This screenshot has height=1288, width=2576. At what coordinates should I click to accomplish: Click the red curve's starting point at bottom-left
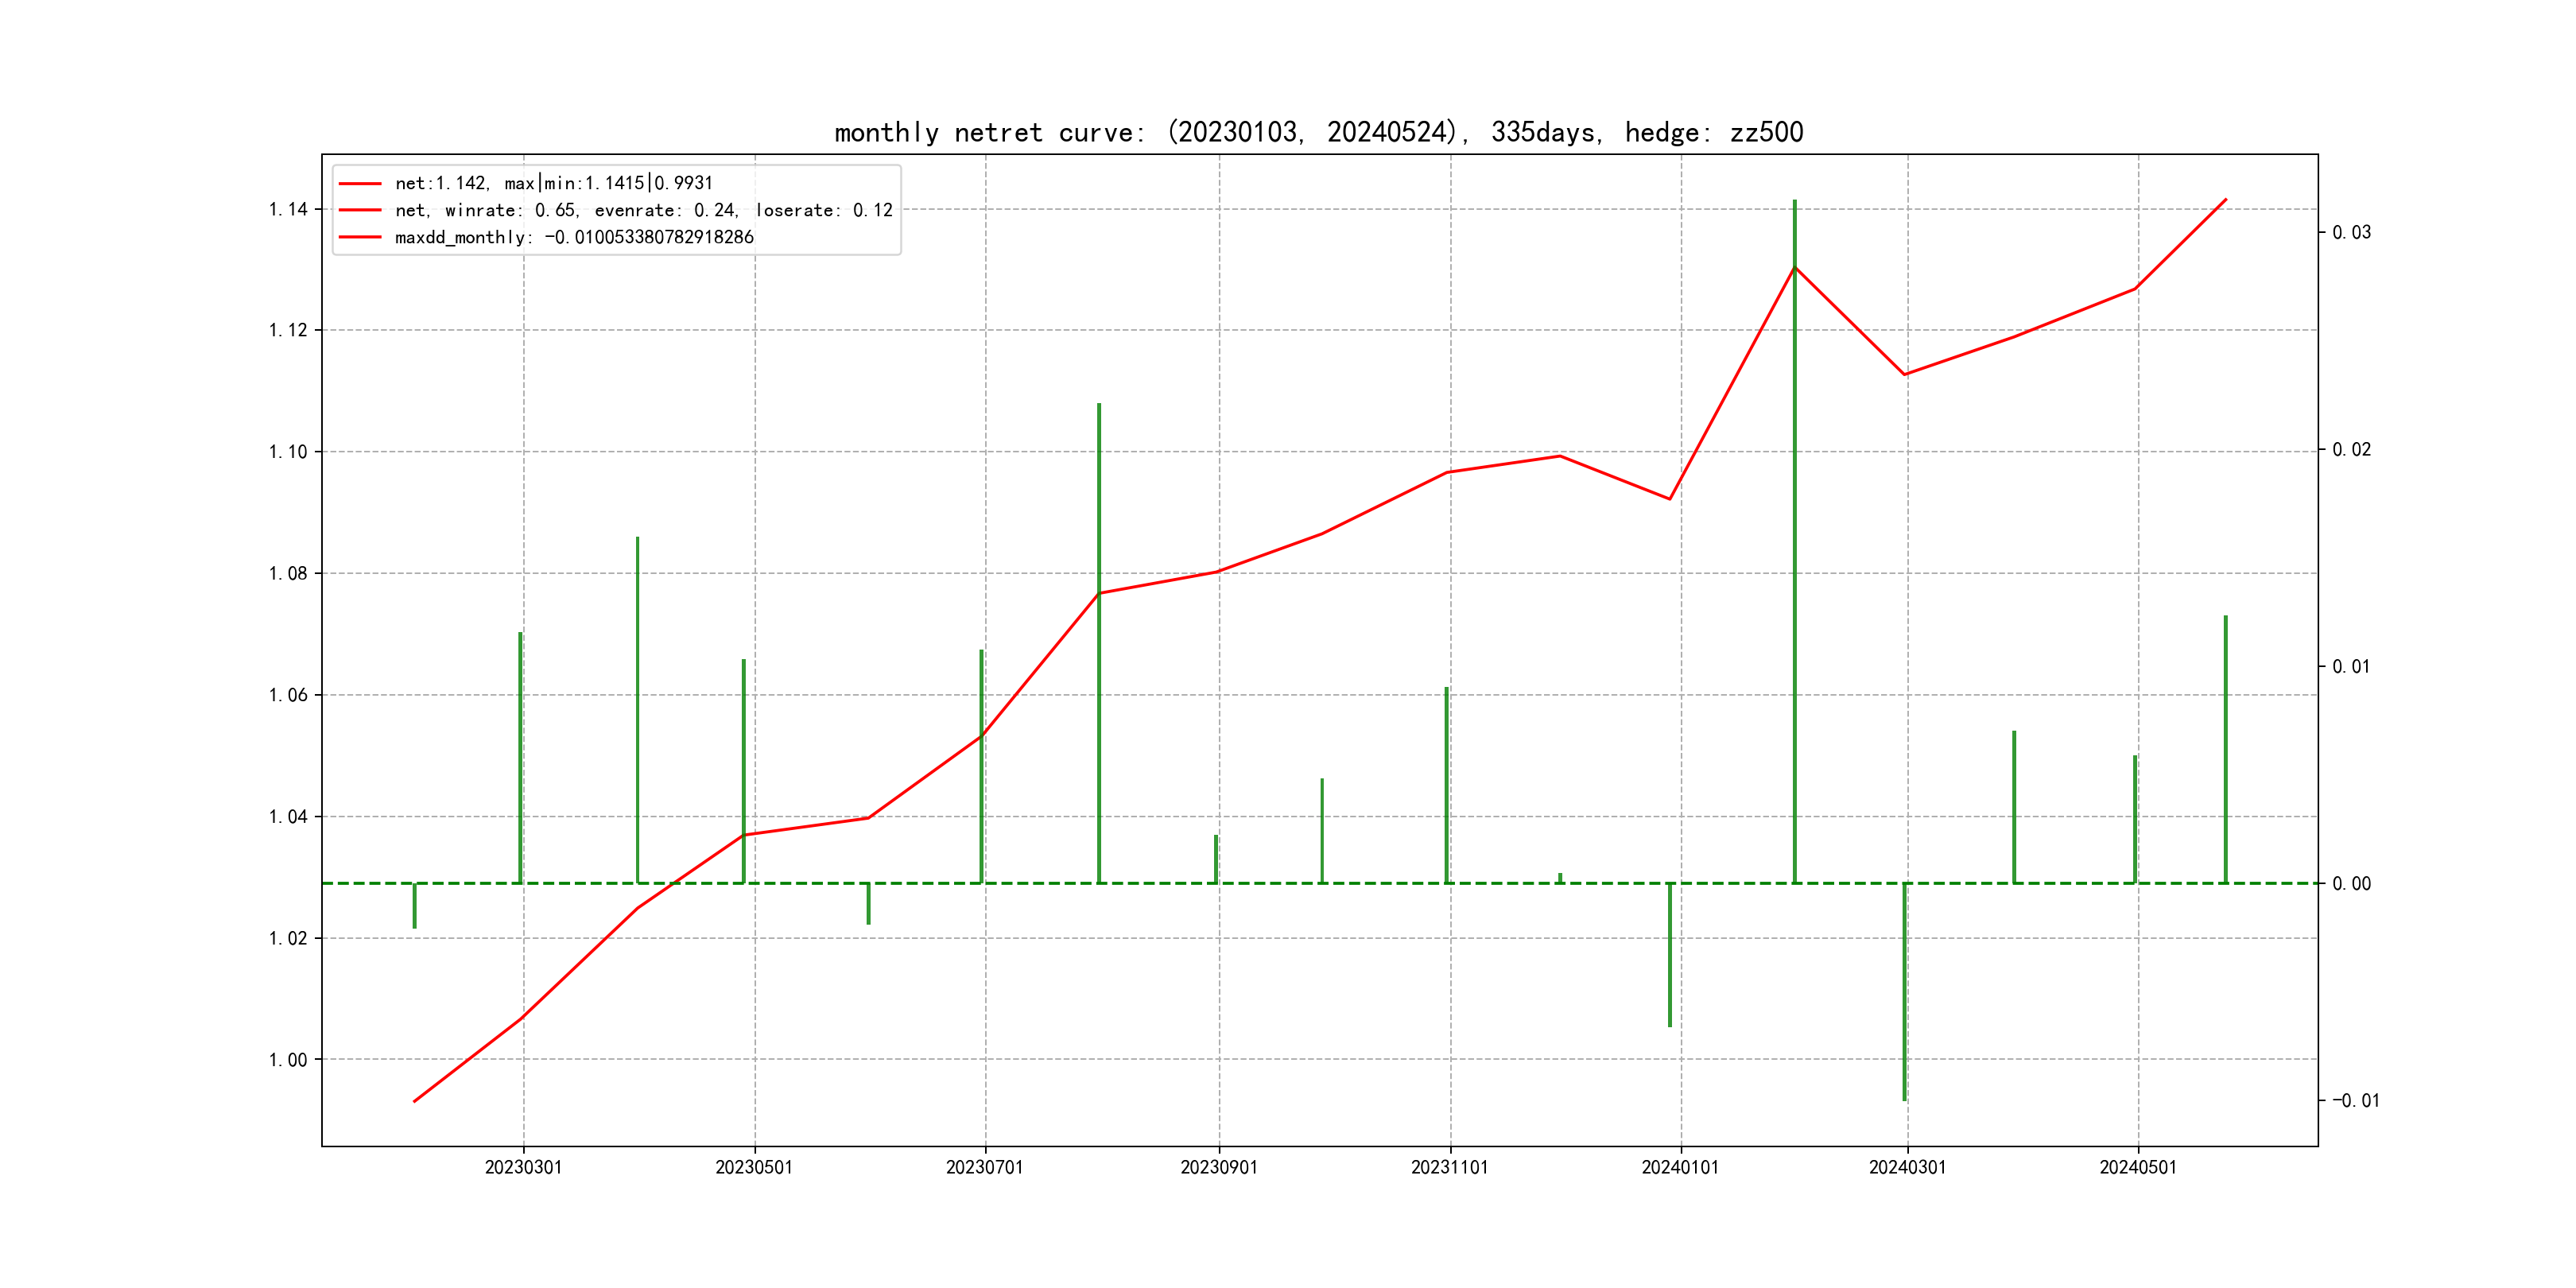tap(415, 1101)
